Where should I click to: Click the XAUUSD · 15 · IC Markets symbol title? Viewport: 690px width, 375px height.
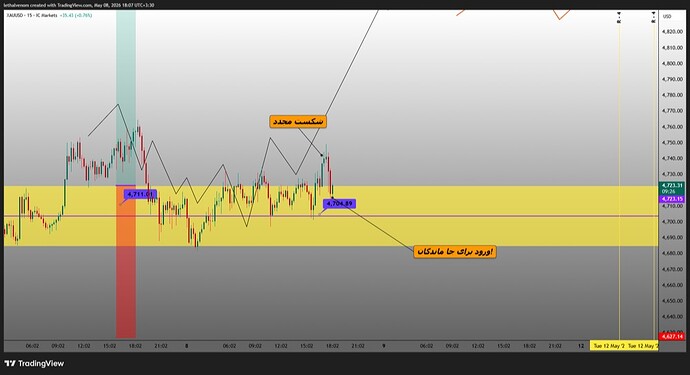32,15
